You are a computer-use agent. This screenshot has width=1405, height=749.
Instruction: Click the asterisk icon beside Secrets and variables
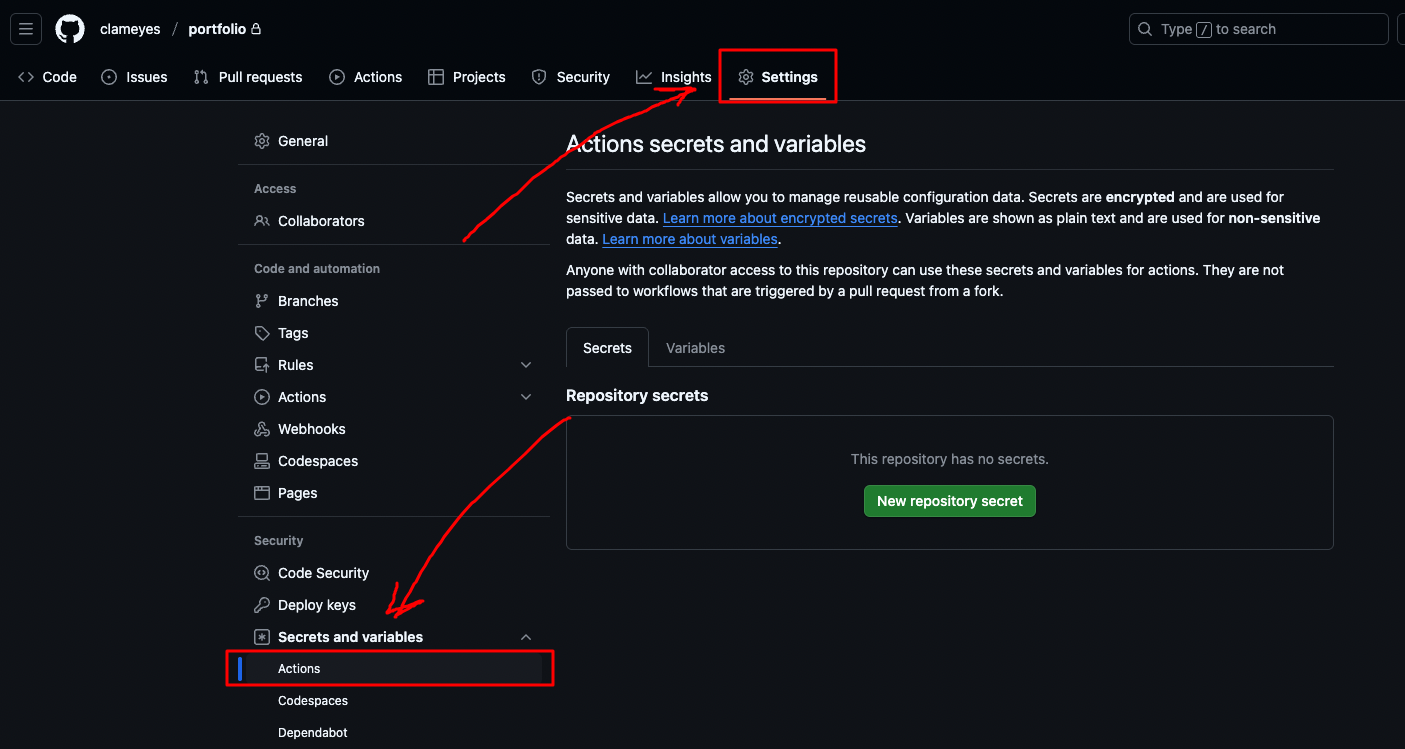[262, 637]
